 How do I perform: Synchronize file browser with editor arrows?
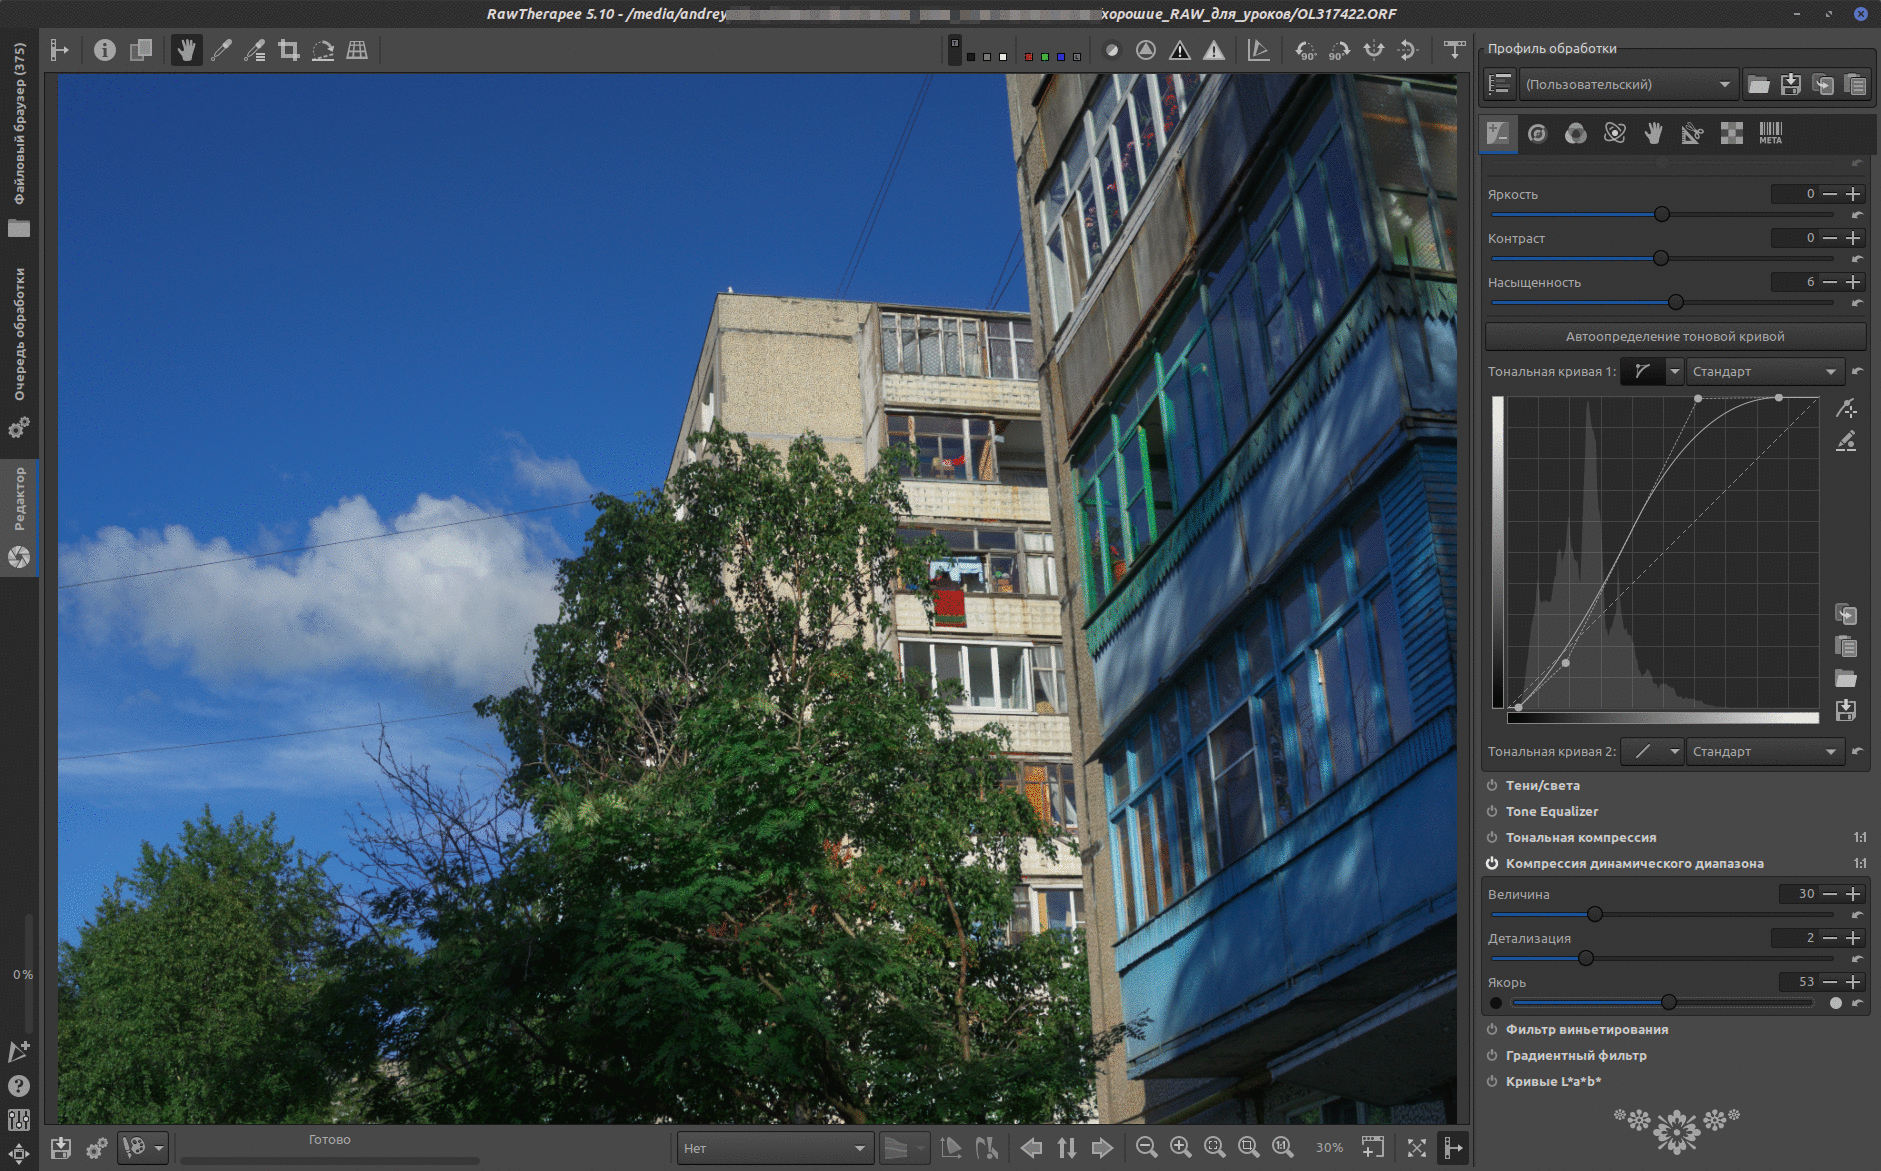pos(1067,1148)
